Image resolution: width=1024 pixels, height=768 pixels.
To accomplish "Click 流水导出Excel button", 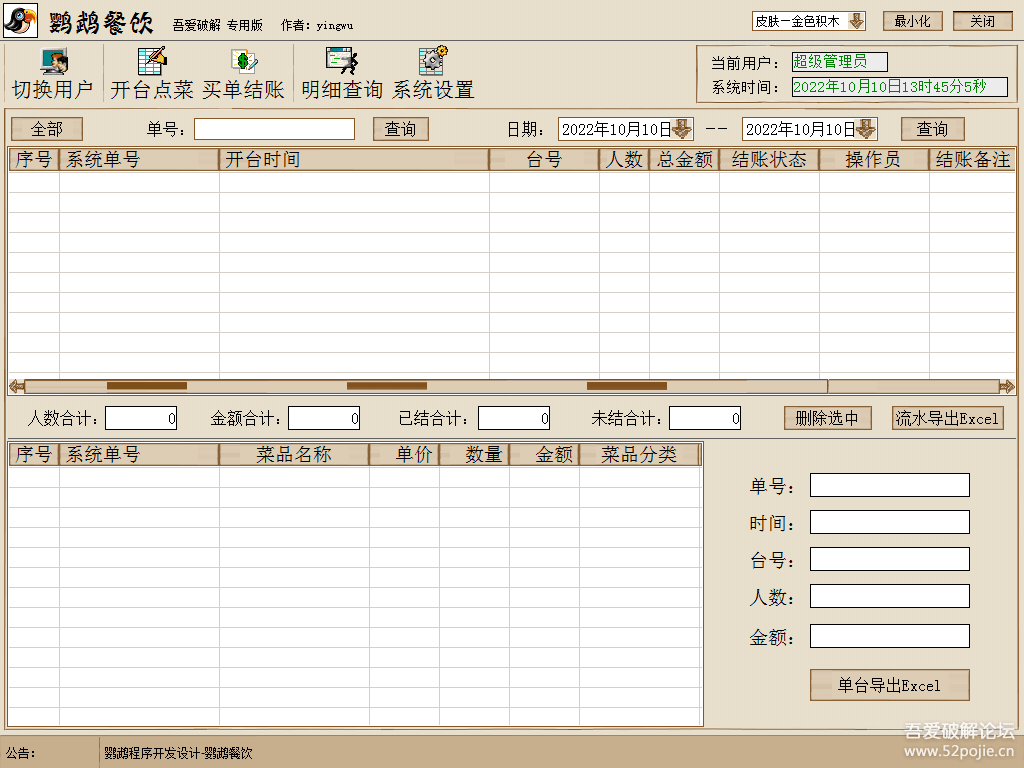I will point(947,419).
